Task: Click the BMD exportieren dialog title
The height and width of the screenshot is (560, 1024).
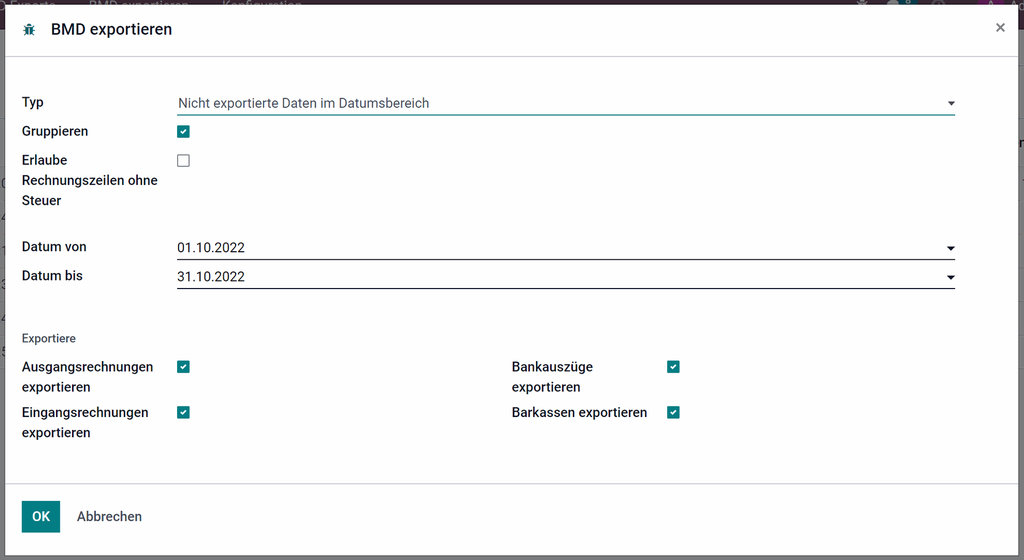Action: [x=112, y=29]
